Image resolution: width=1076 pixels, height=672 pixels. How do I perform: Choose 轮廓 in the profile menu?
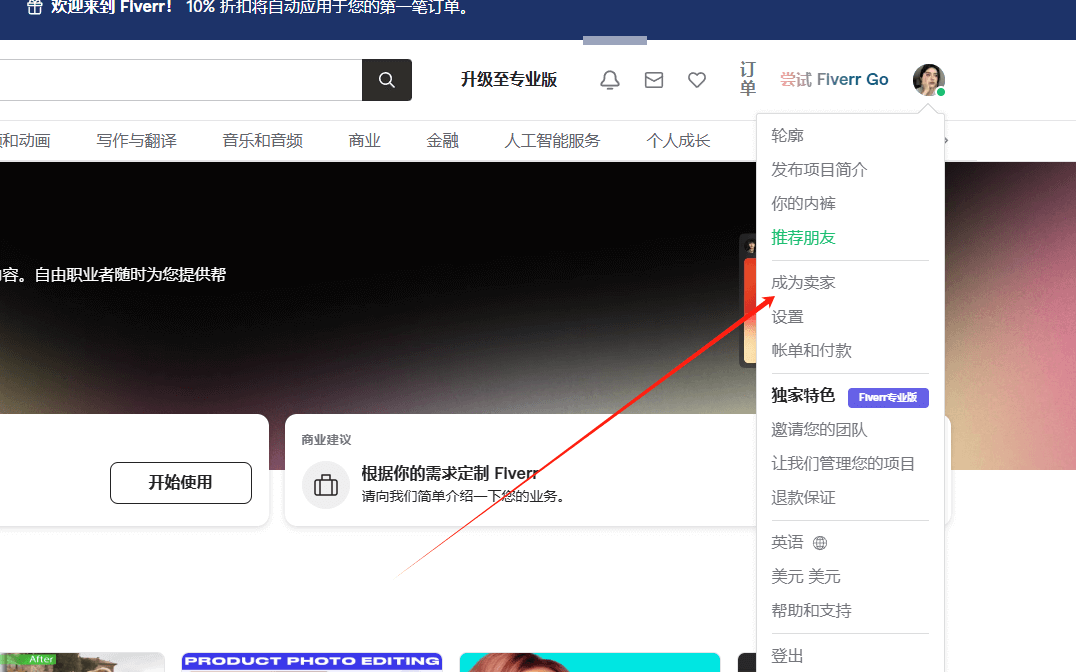[787, 135]
